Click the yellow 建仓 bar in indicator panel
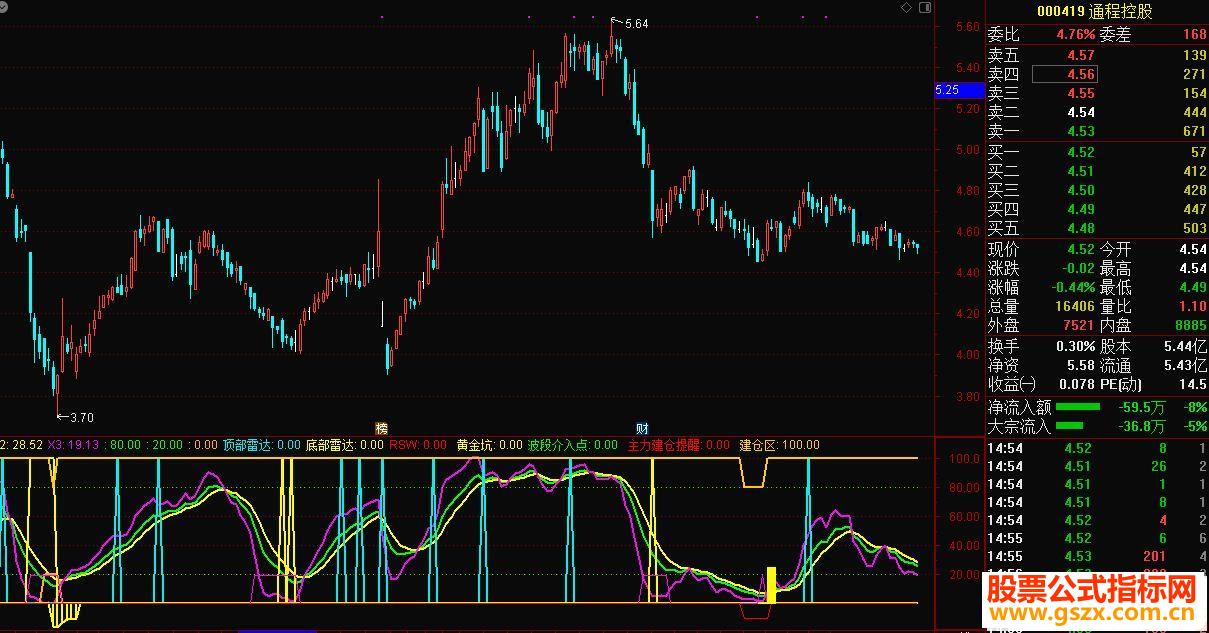Image resolution: width=1209 pixels, height=633 pixels. [x=771, y=584]
